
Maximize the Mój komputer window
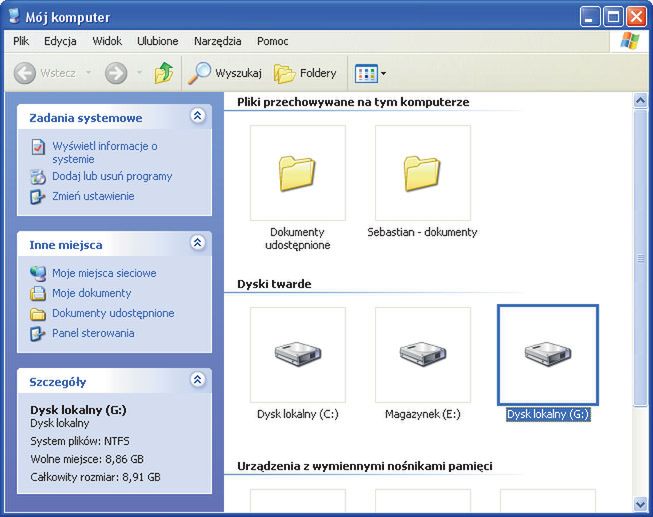tap(613, 17)
